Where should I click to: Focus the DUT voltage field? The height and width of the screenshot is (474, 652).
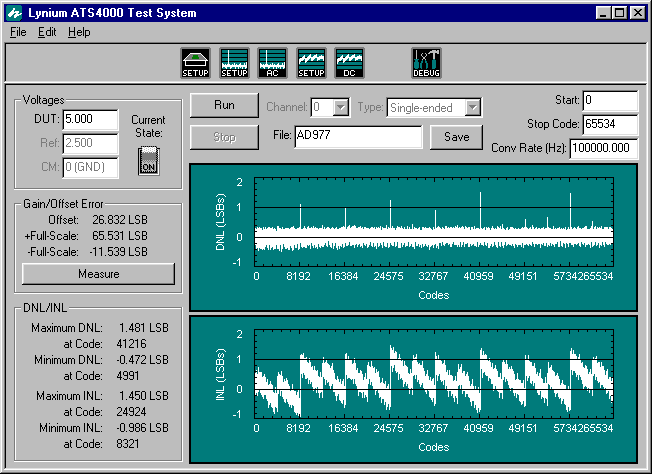[x=91, y=120]
